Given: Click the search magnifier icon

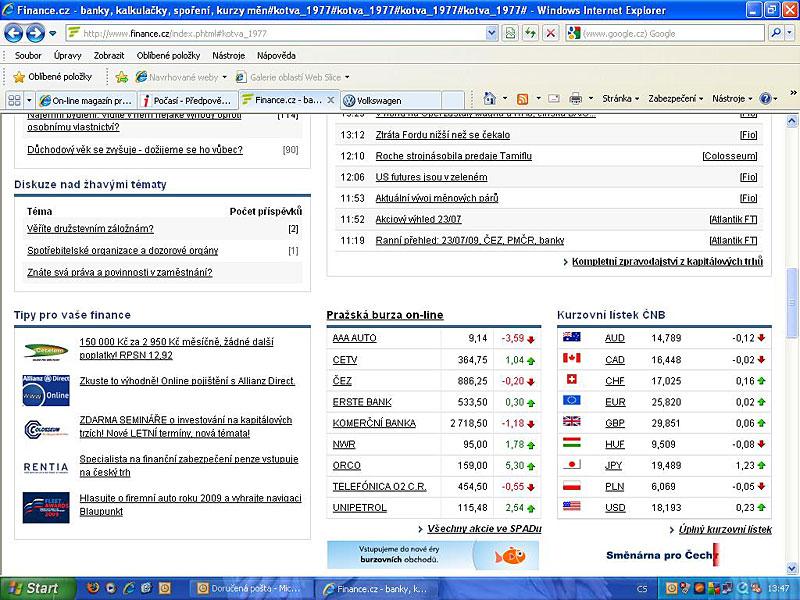Looking at the screenshot, I should pyautogui.click(x=776, y=34).
